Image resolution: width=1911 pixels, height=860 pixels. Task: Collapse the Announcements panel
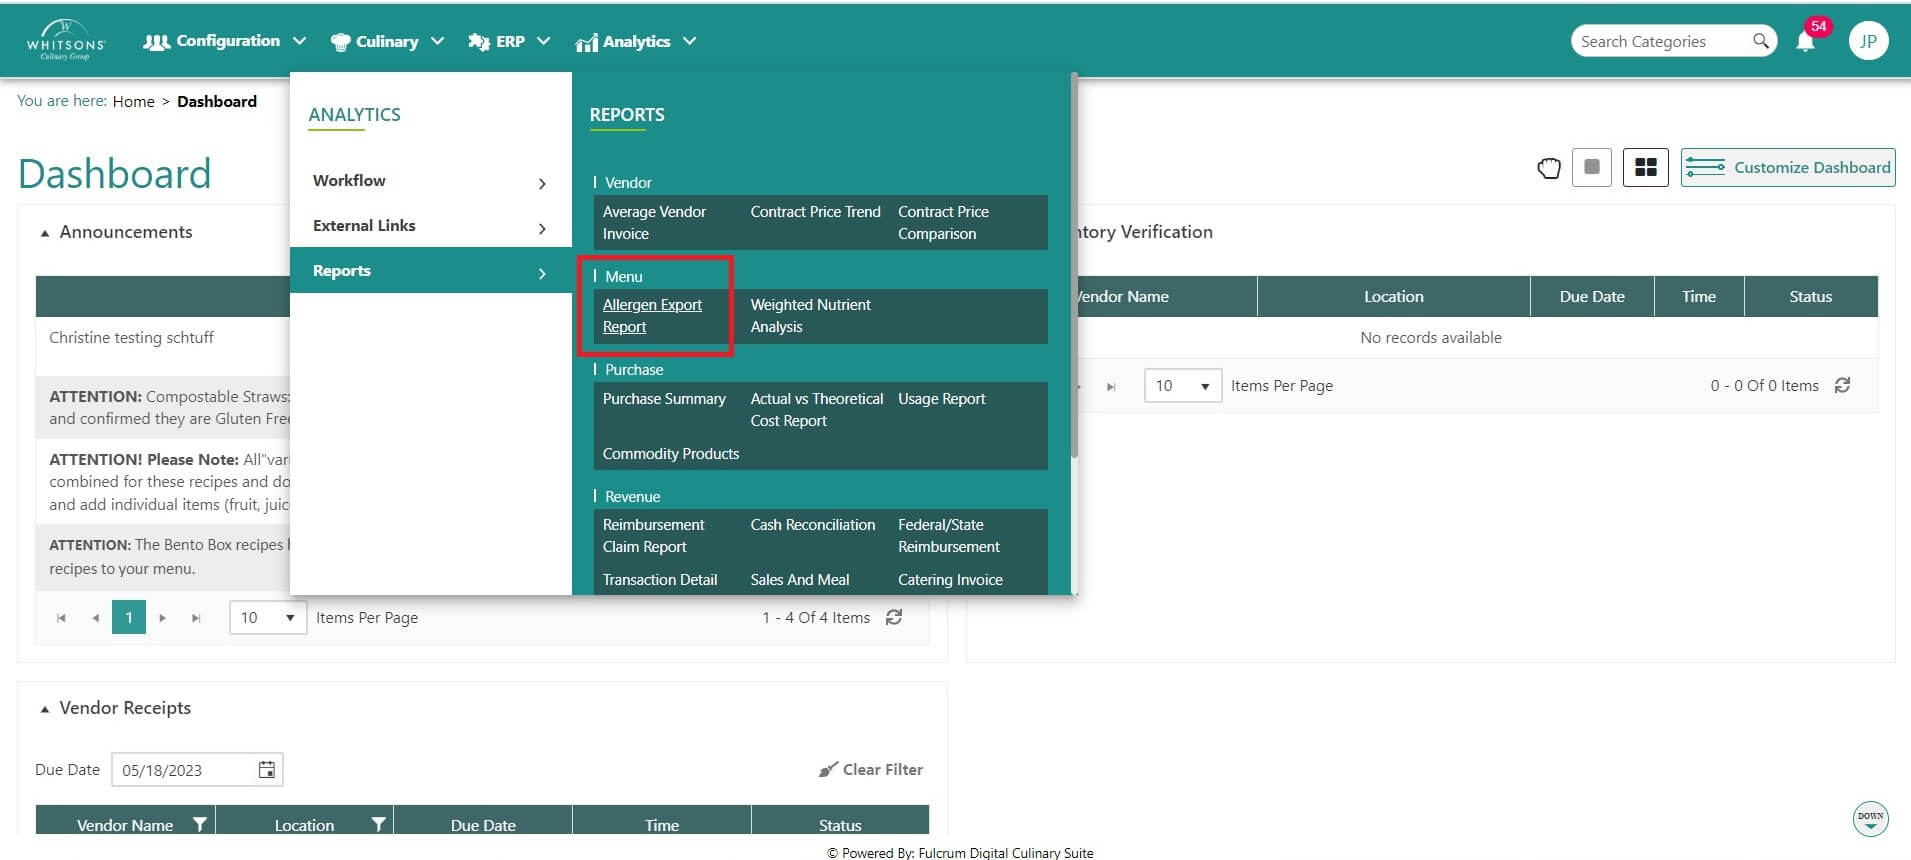[x=45, y=233]
